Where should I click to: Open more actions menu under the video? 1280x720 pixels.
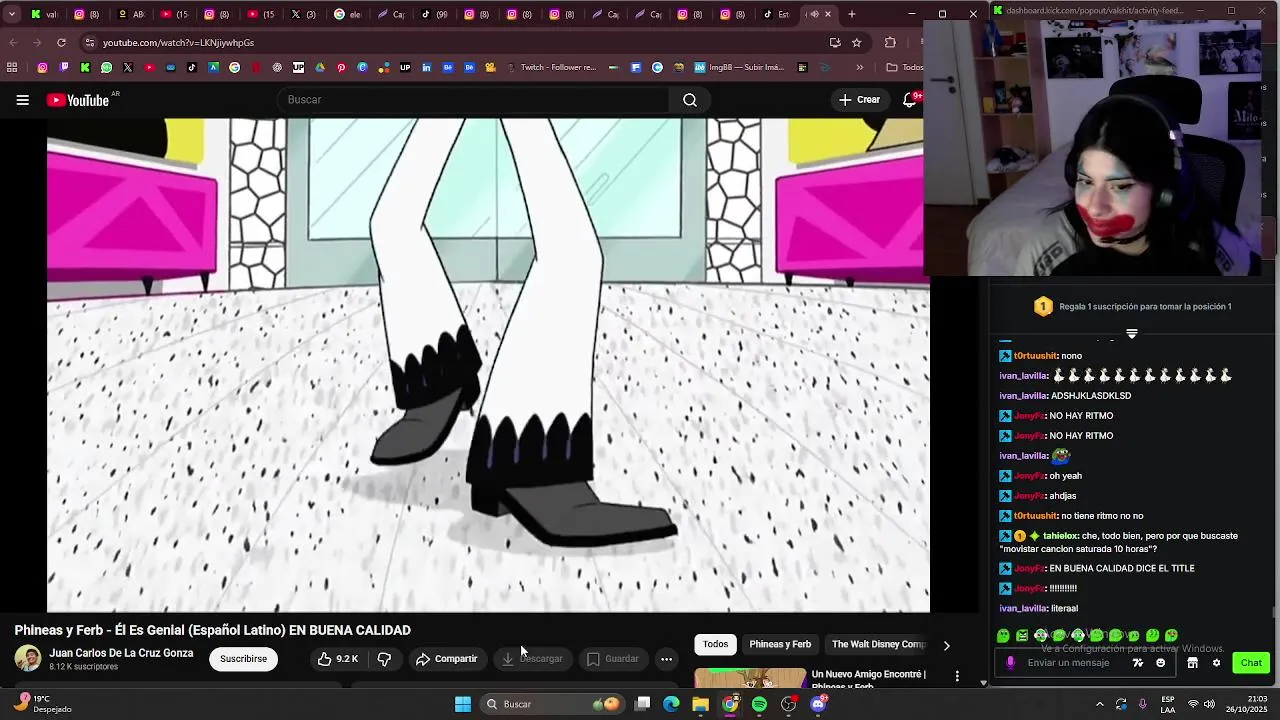point(666,659)
